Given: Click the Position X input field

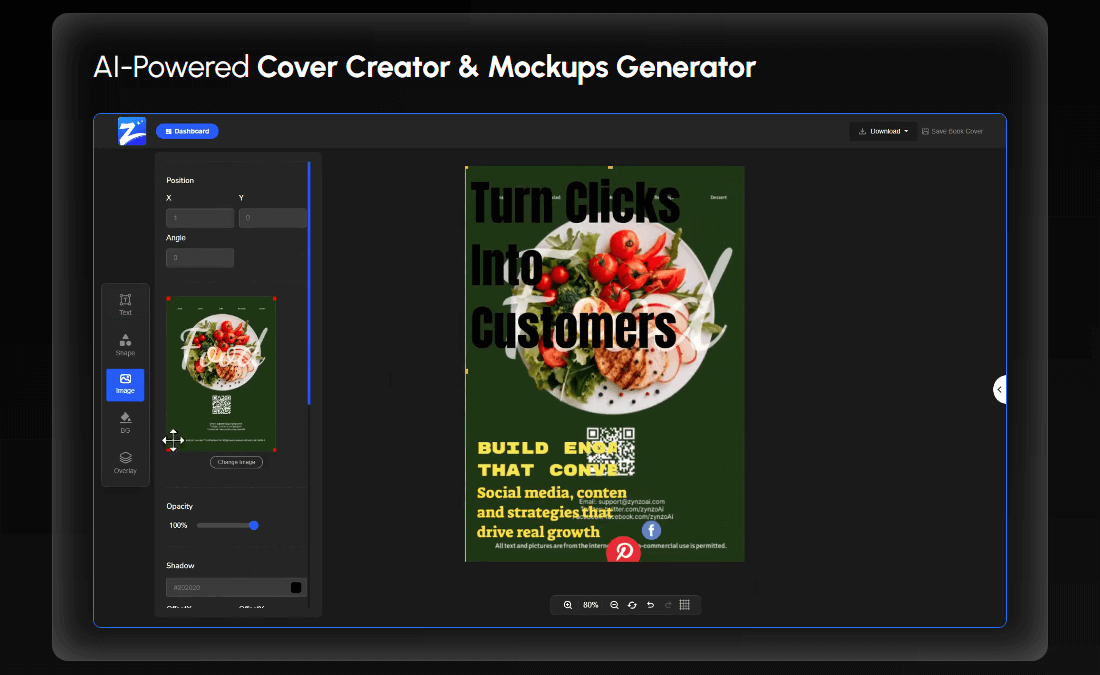Looking at the screenshot, I should pyautogui.click(x=200, y=218).
